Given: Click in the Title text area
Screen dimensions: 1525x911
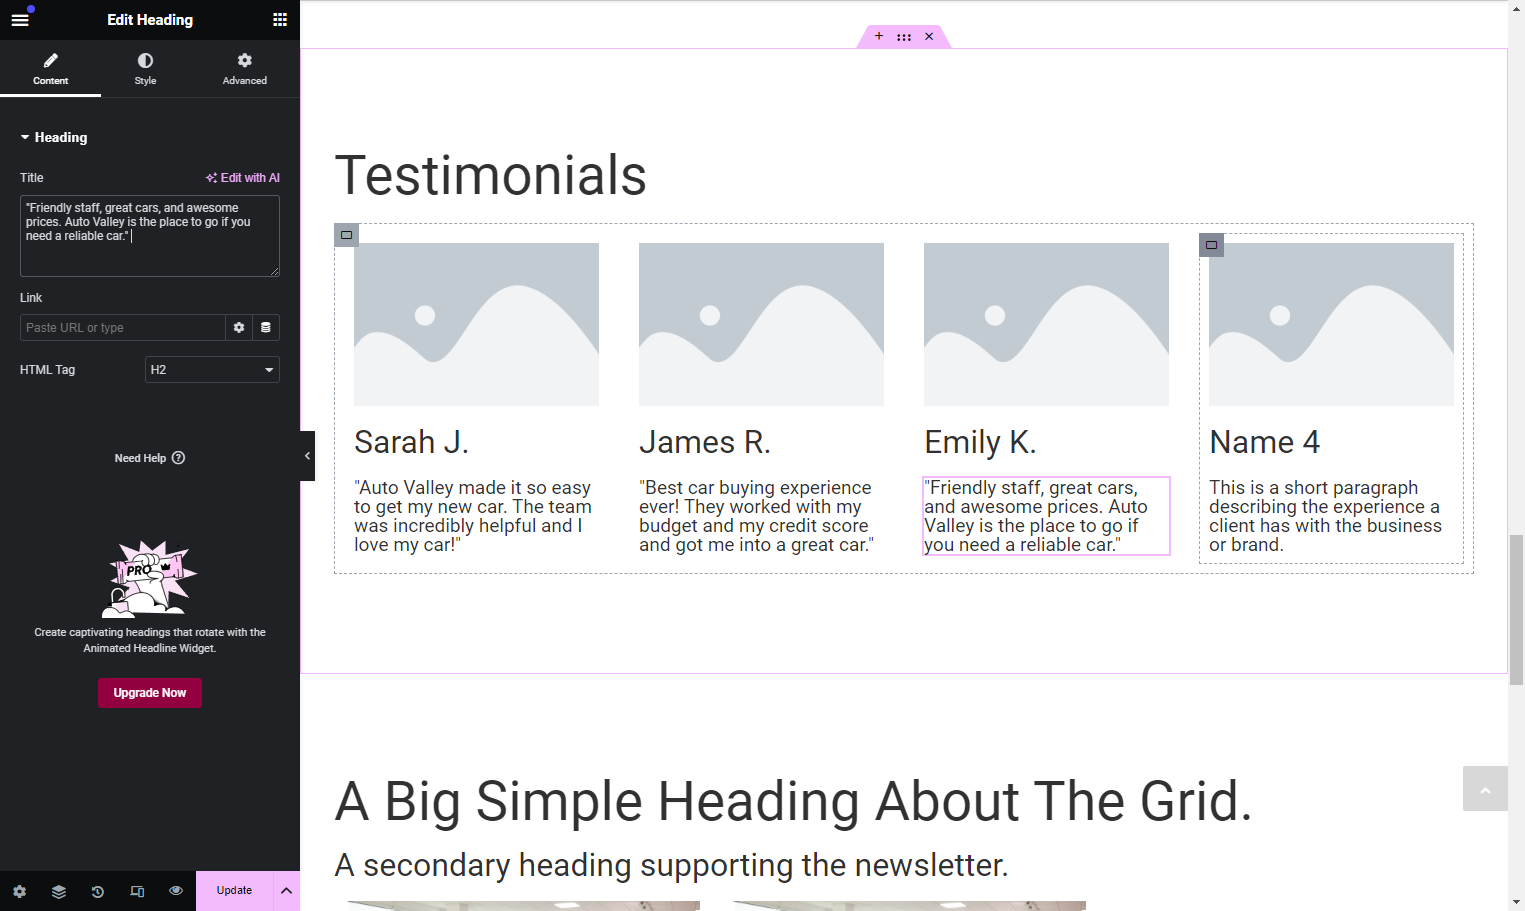Looking at the screenshot, I should coord(150,236).
